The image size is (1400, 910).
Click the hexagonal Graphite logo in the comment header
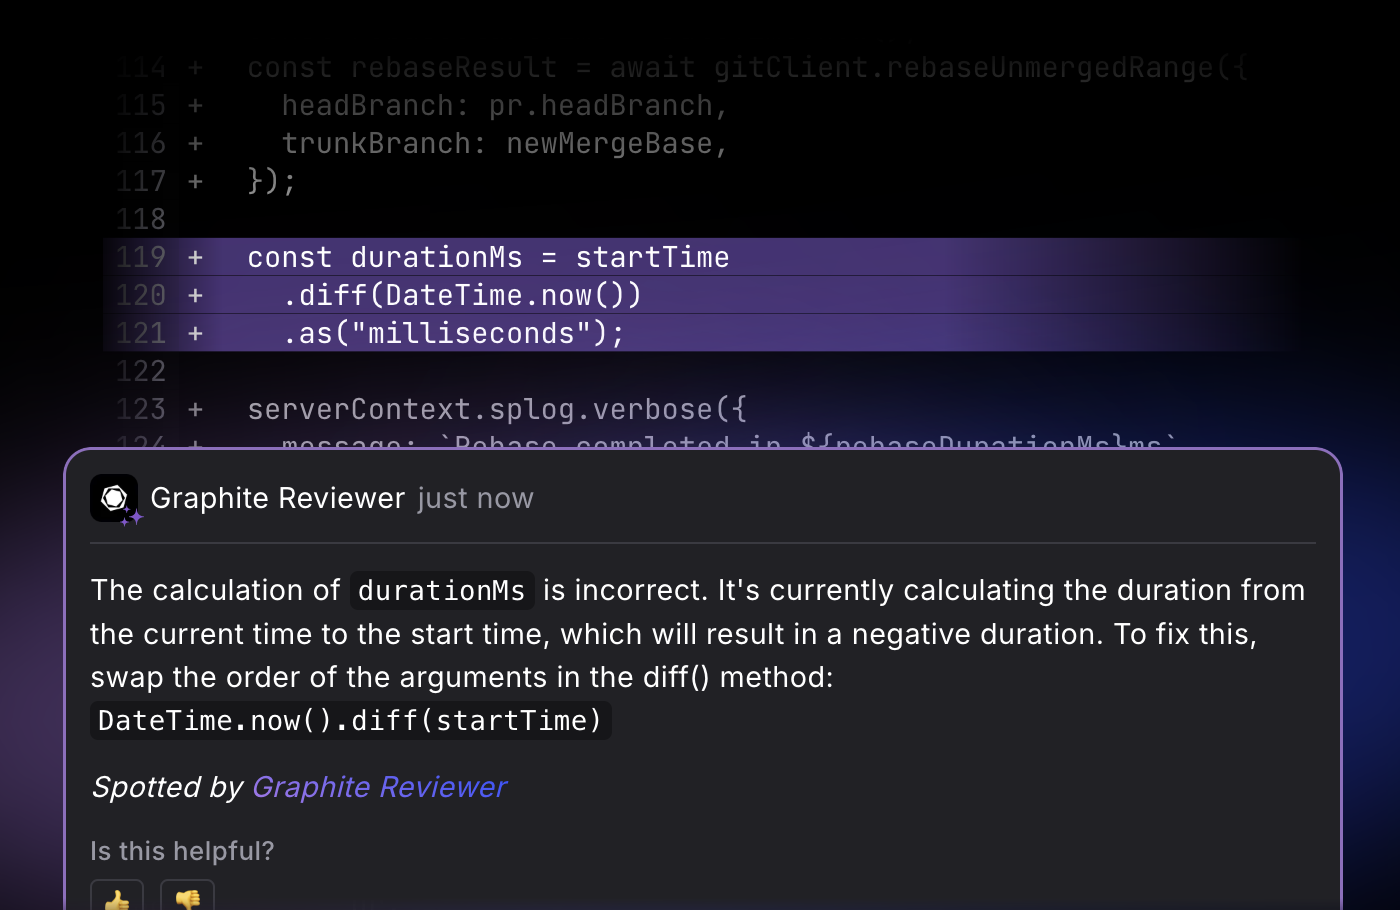[114, 496]
